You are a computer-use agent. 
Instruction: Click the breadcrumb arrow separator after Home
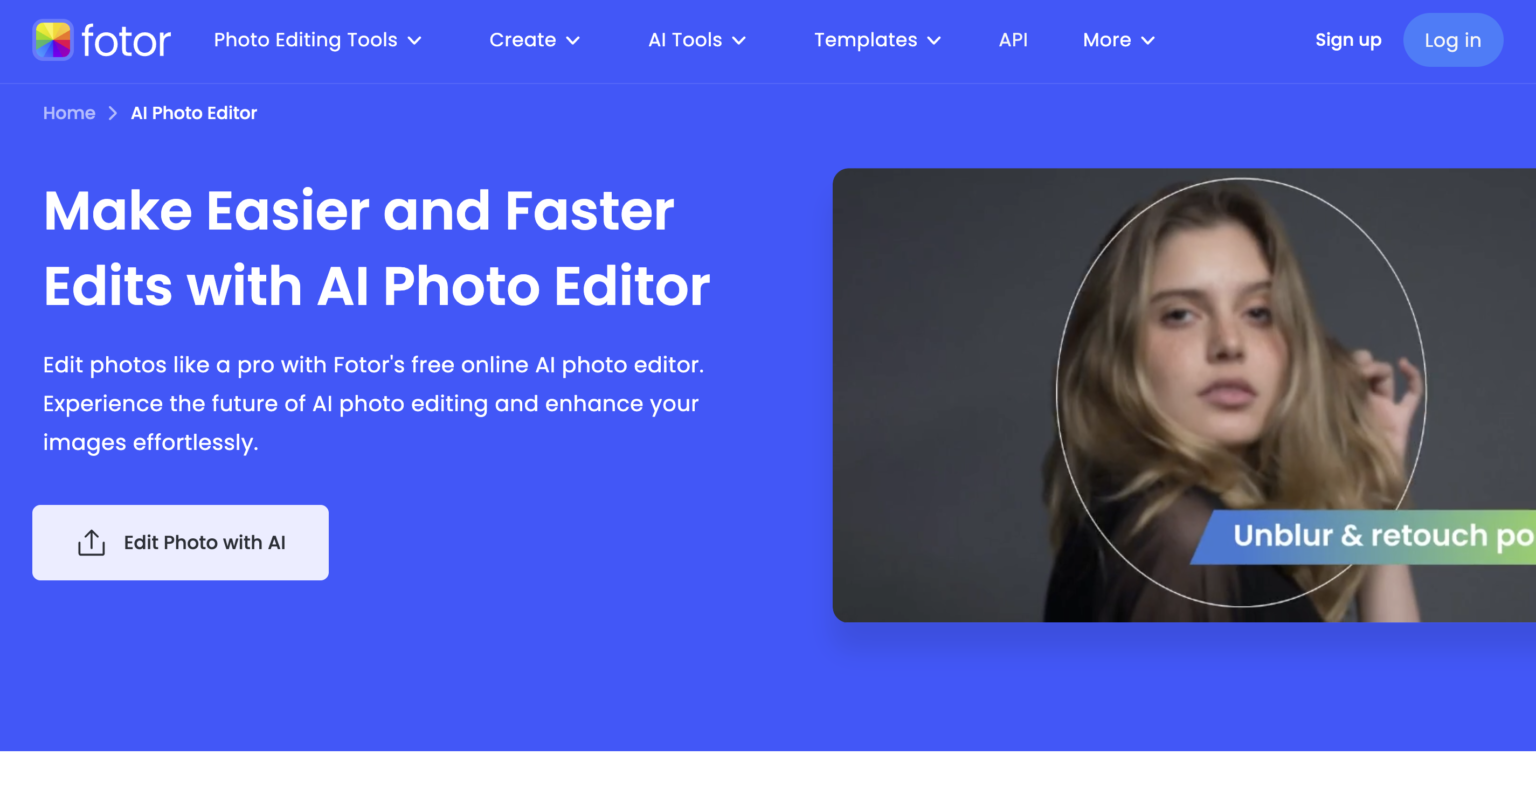(x=113, y=113)
